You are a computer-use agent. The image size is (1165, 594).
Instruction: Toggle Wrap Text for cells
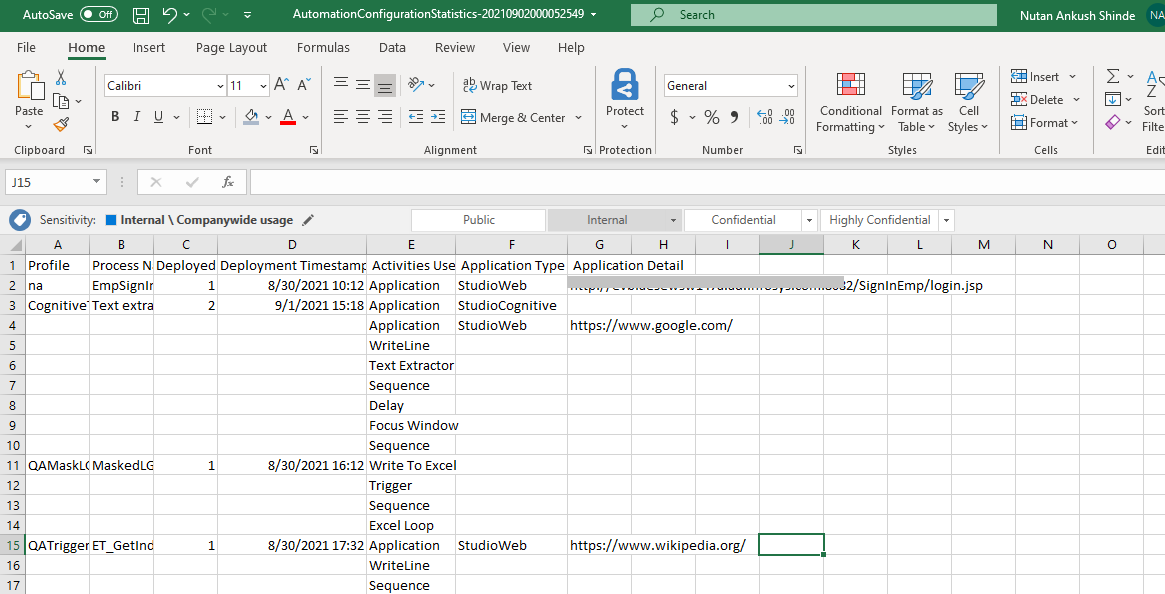click(x=496, y=86)
